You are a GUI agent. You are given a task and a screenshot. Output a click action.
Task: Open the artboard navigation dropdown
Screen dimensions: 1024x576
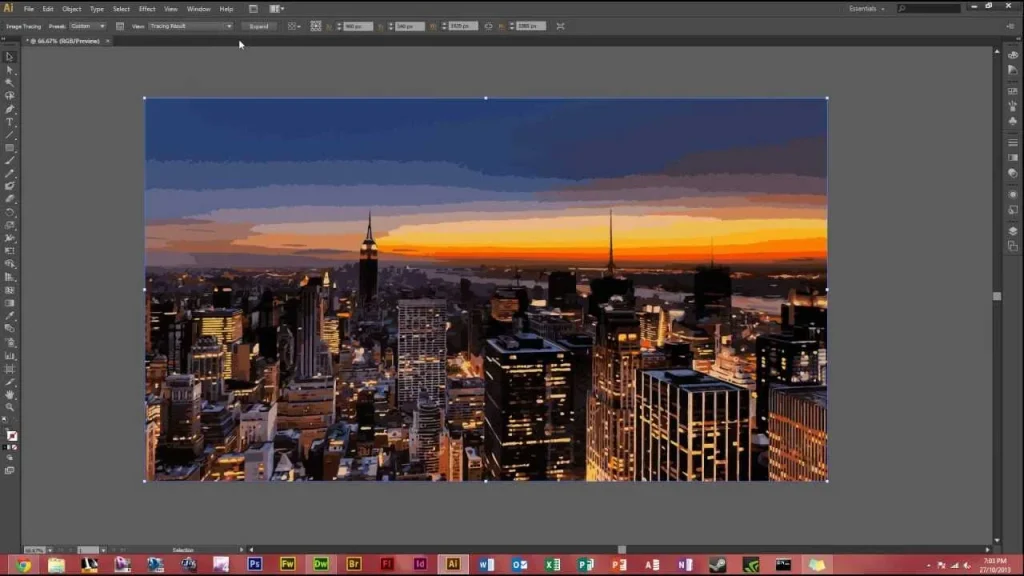pos(103,550)
